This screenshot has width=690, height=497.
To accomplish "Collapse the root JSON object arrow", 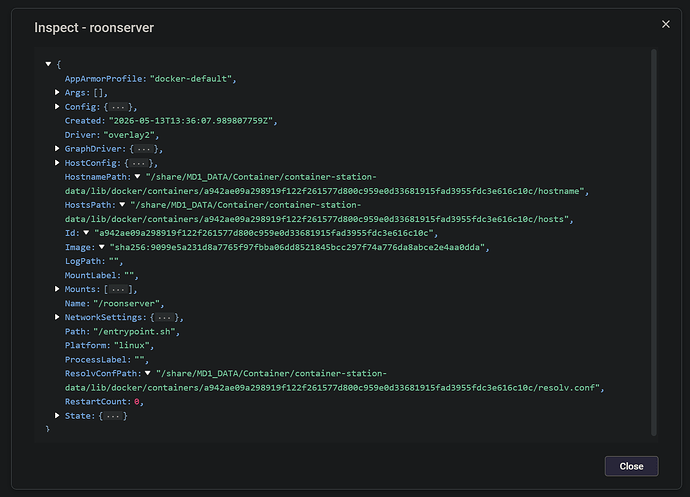I will (x=48, y=64).
